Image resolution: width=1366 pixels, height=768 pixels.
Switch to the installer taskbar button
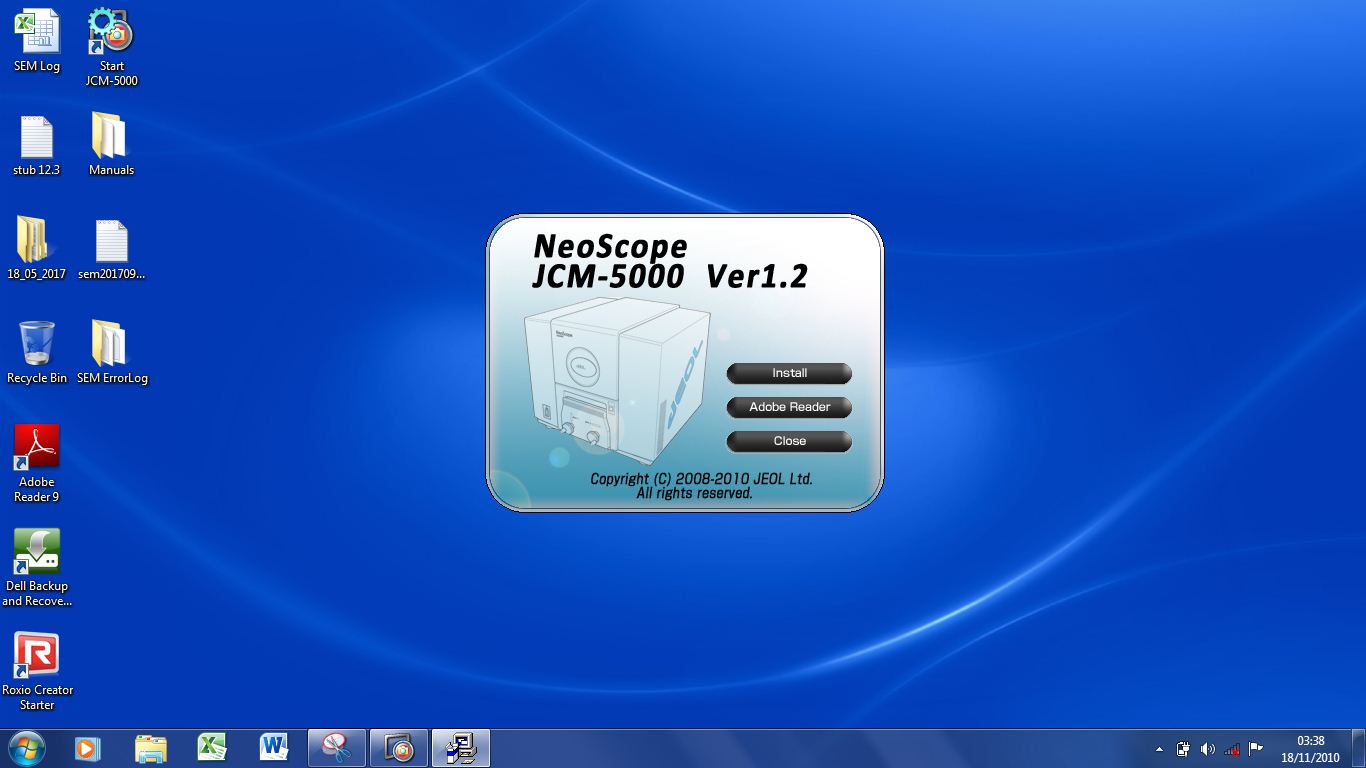tap(461, 748)
